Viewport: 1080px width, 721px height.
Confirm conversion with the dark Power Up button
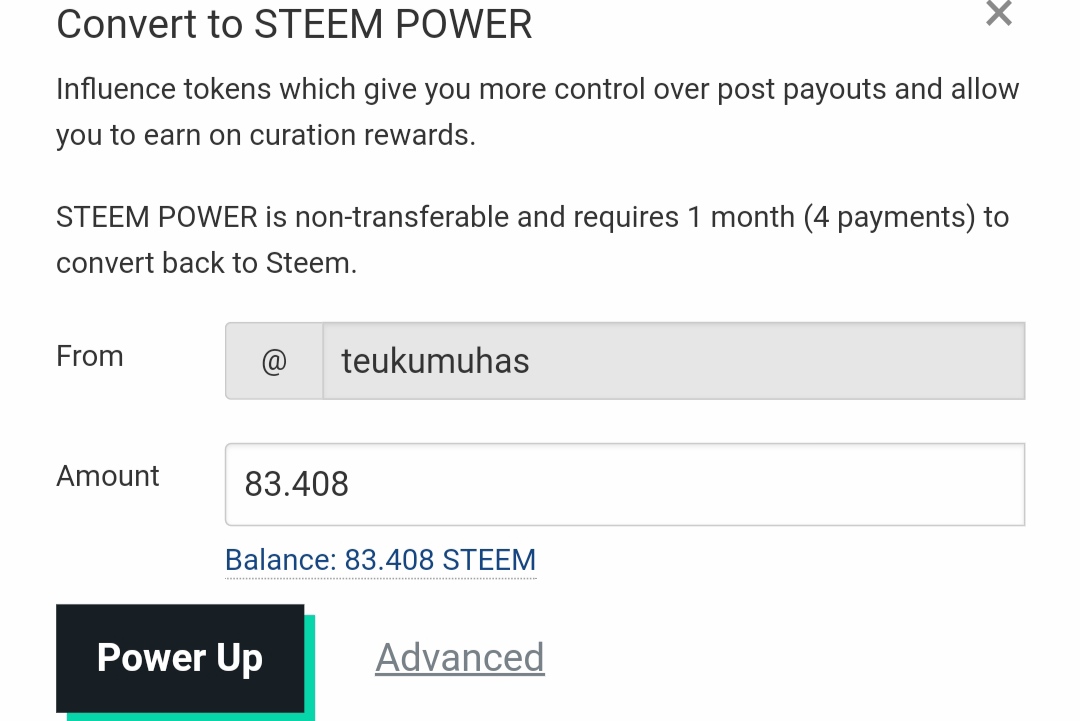coord(180,658)
